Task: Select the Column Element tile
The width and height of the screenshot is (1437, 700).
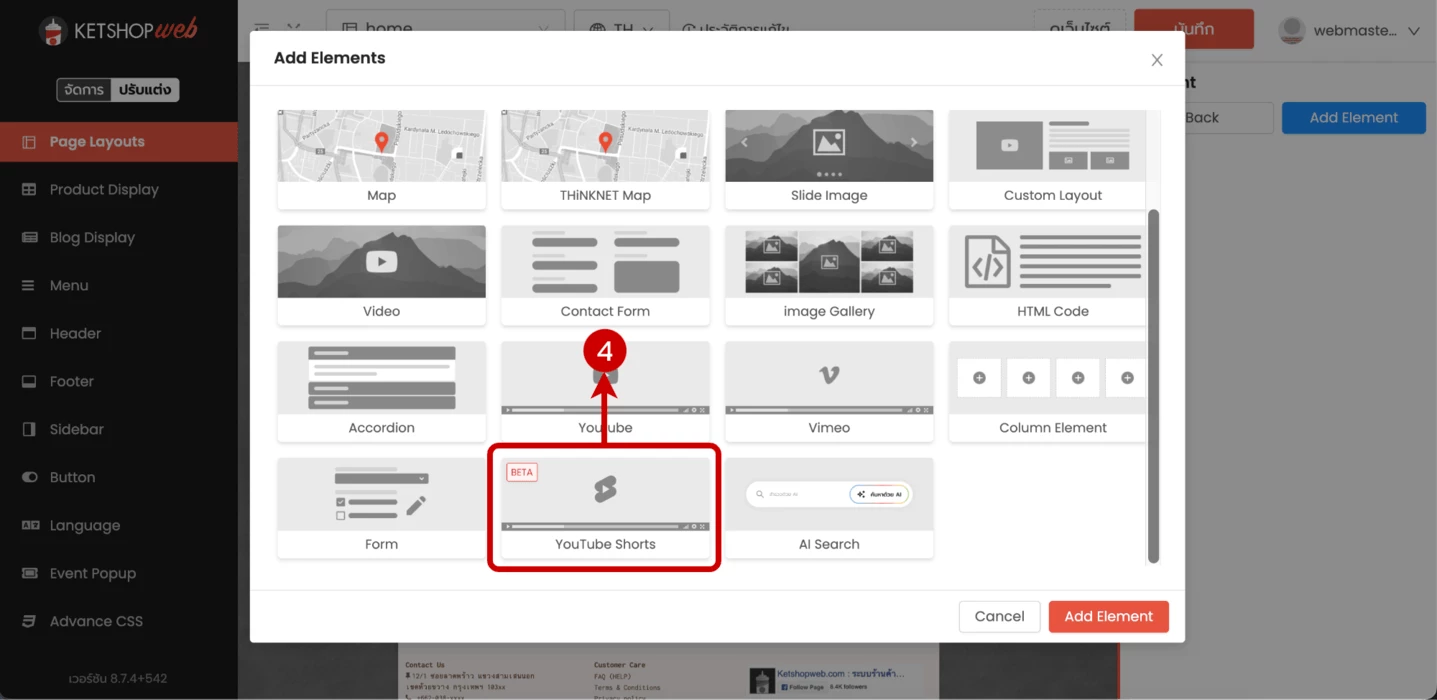Action: point(1052,391)
